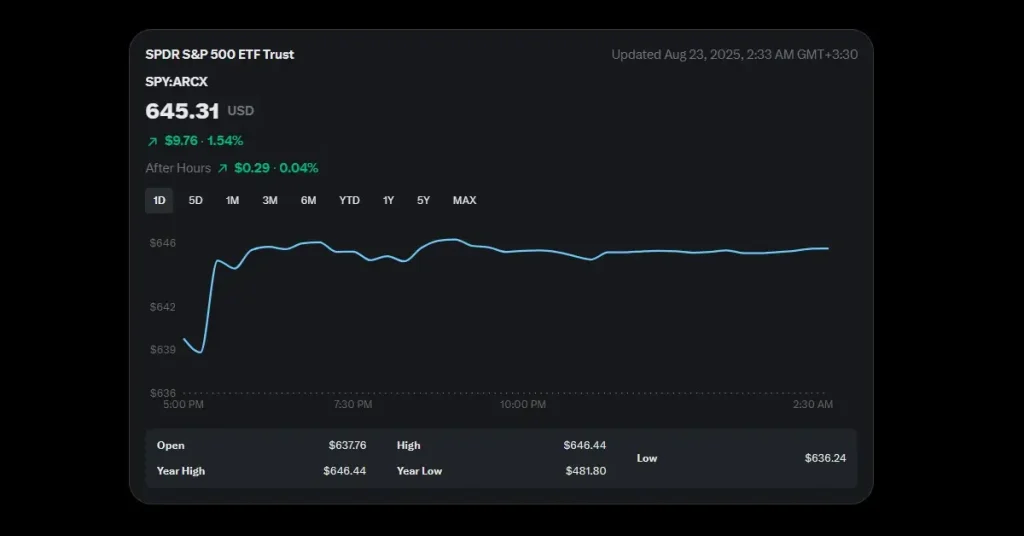Display the MAX price history
Viewport: 1024px width, 536px height.
click(464, 201)
